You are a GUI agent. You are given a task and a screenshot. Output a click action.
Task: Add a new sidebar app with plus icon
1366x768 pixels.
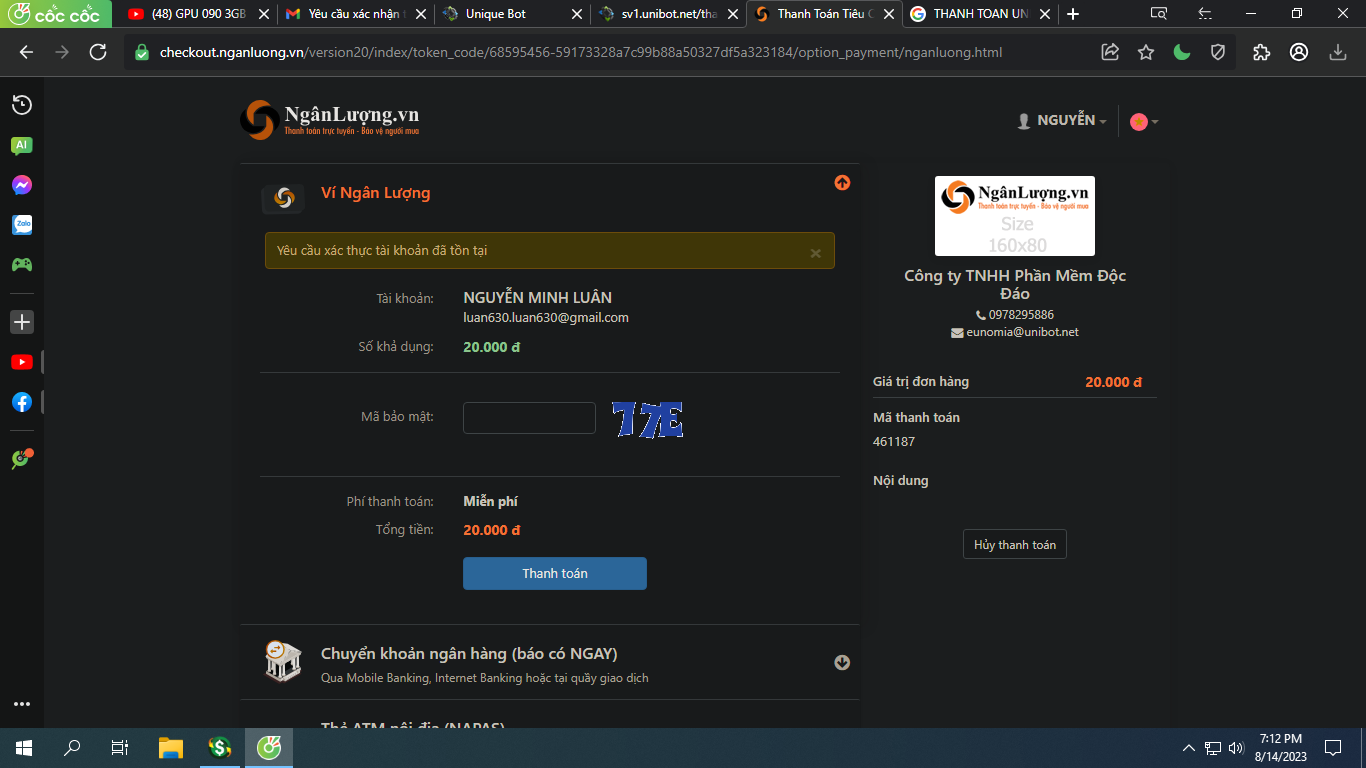[22, 322]
